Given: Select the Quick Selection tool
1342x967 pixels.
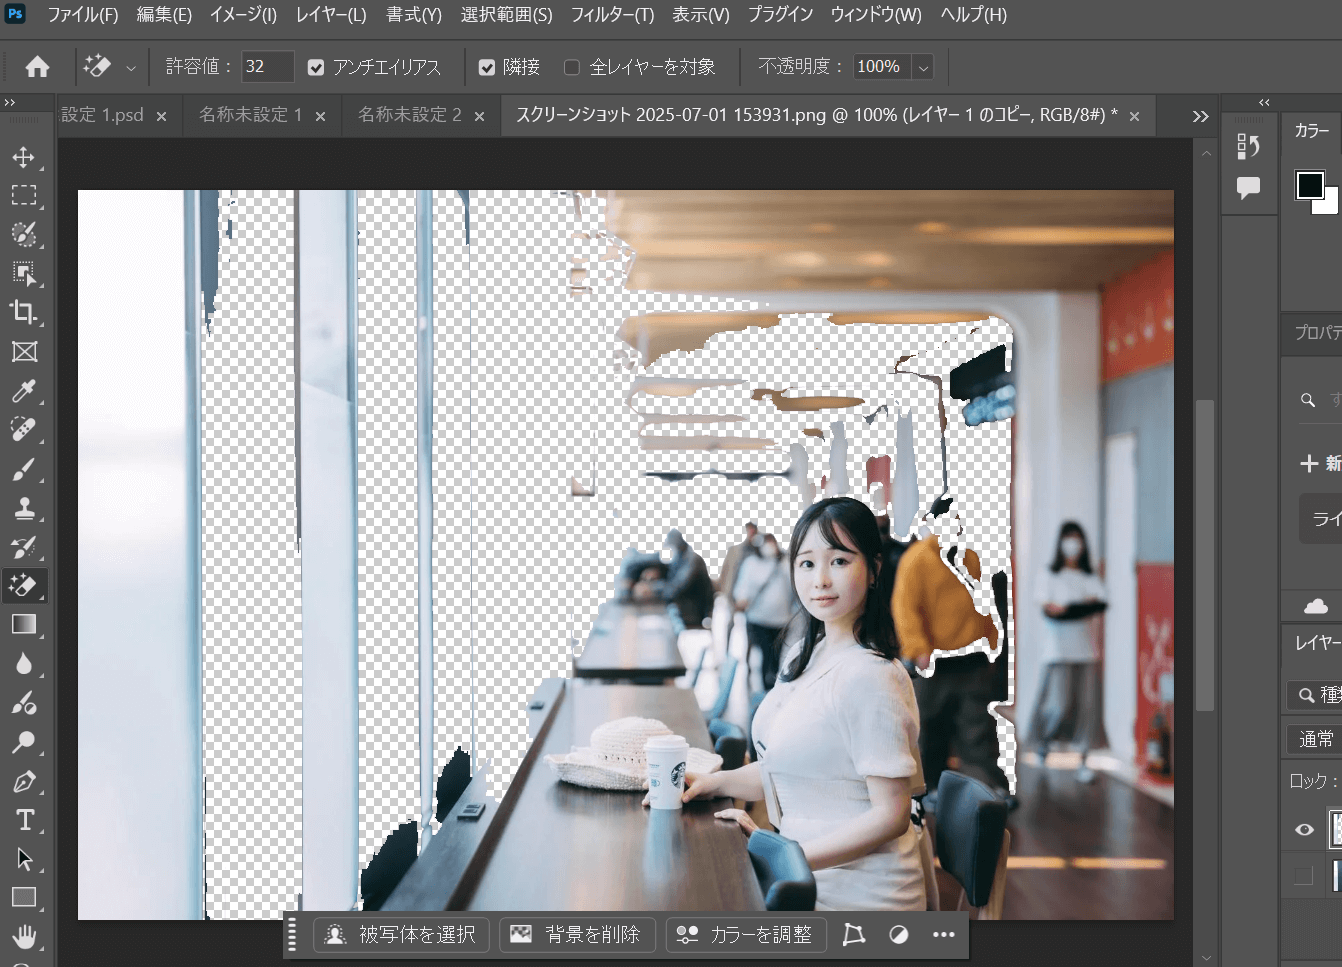Looking at the screenshot, I should click(x=24, y=234).
